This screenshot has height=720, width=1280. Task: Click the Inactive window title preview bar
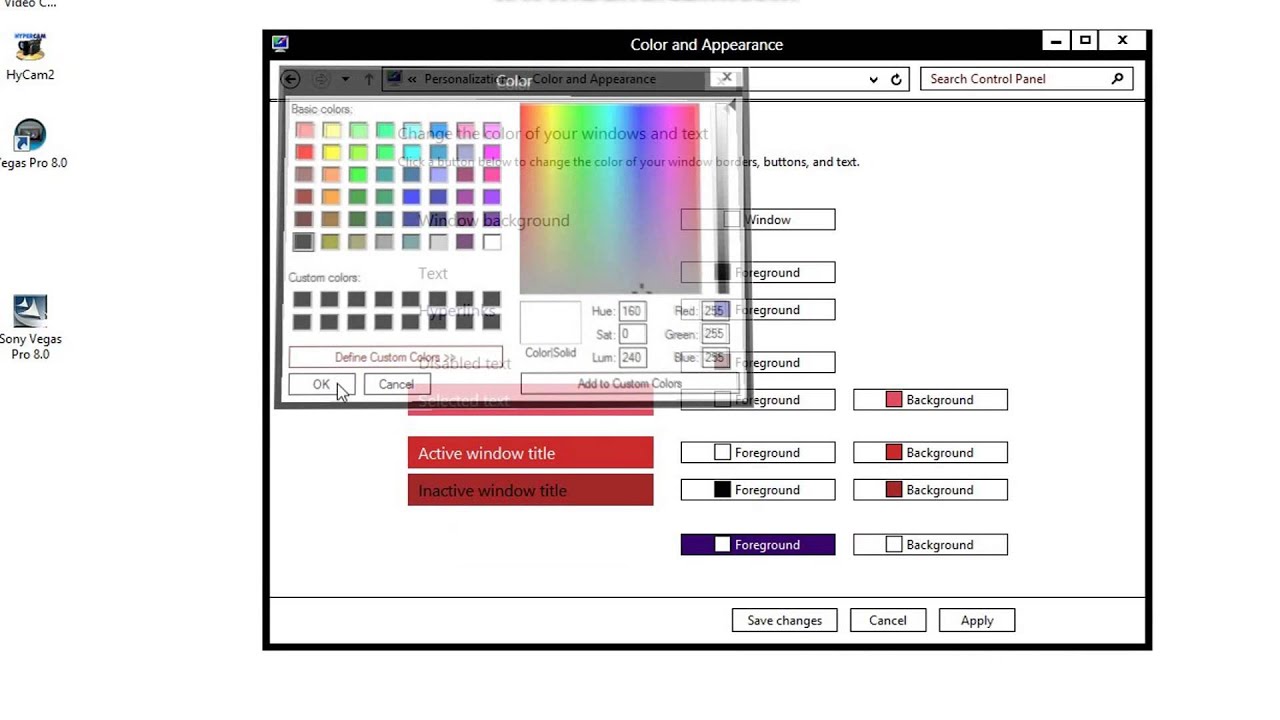[x=530, y=490]
